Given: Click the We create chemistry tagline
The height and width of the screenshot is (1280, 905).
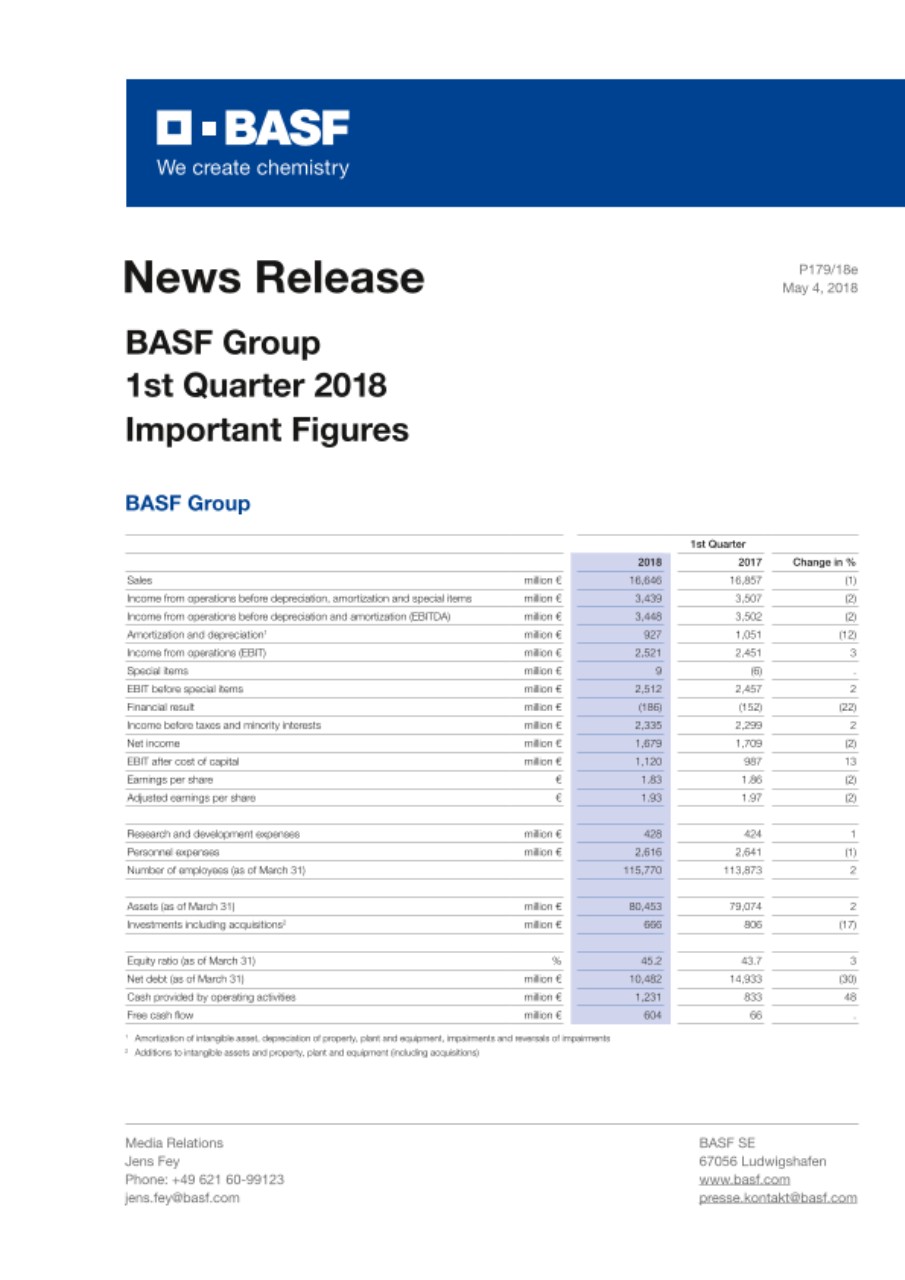Looking at the screenshot, I should click(x=251, y=168).
